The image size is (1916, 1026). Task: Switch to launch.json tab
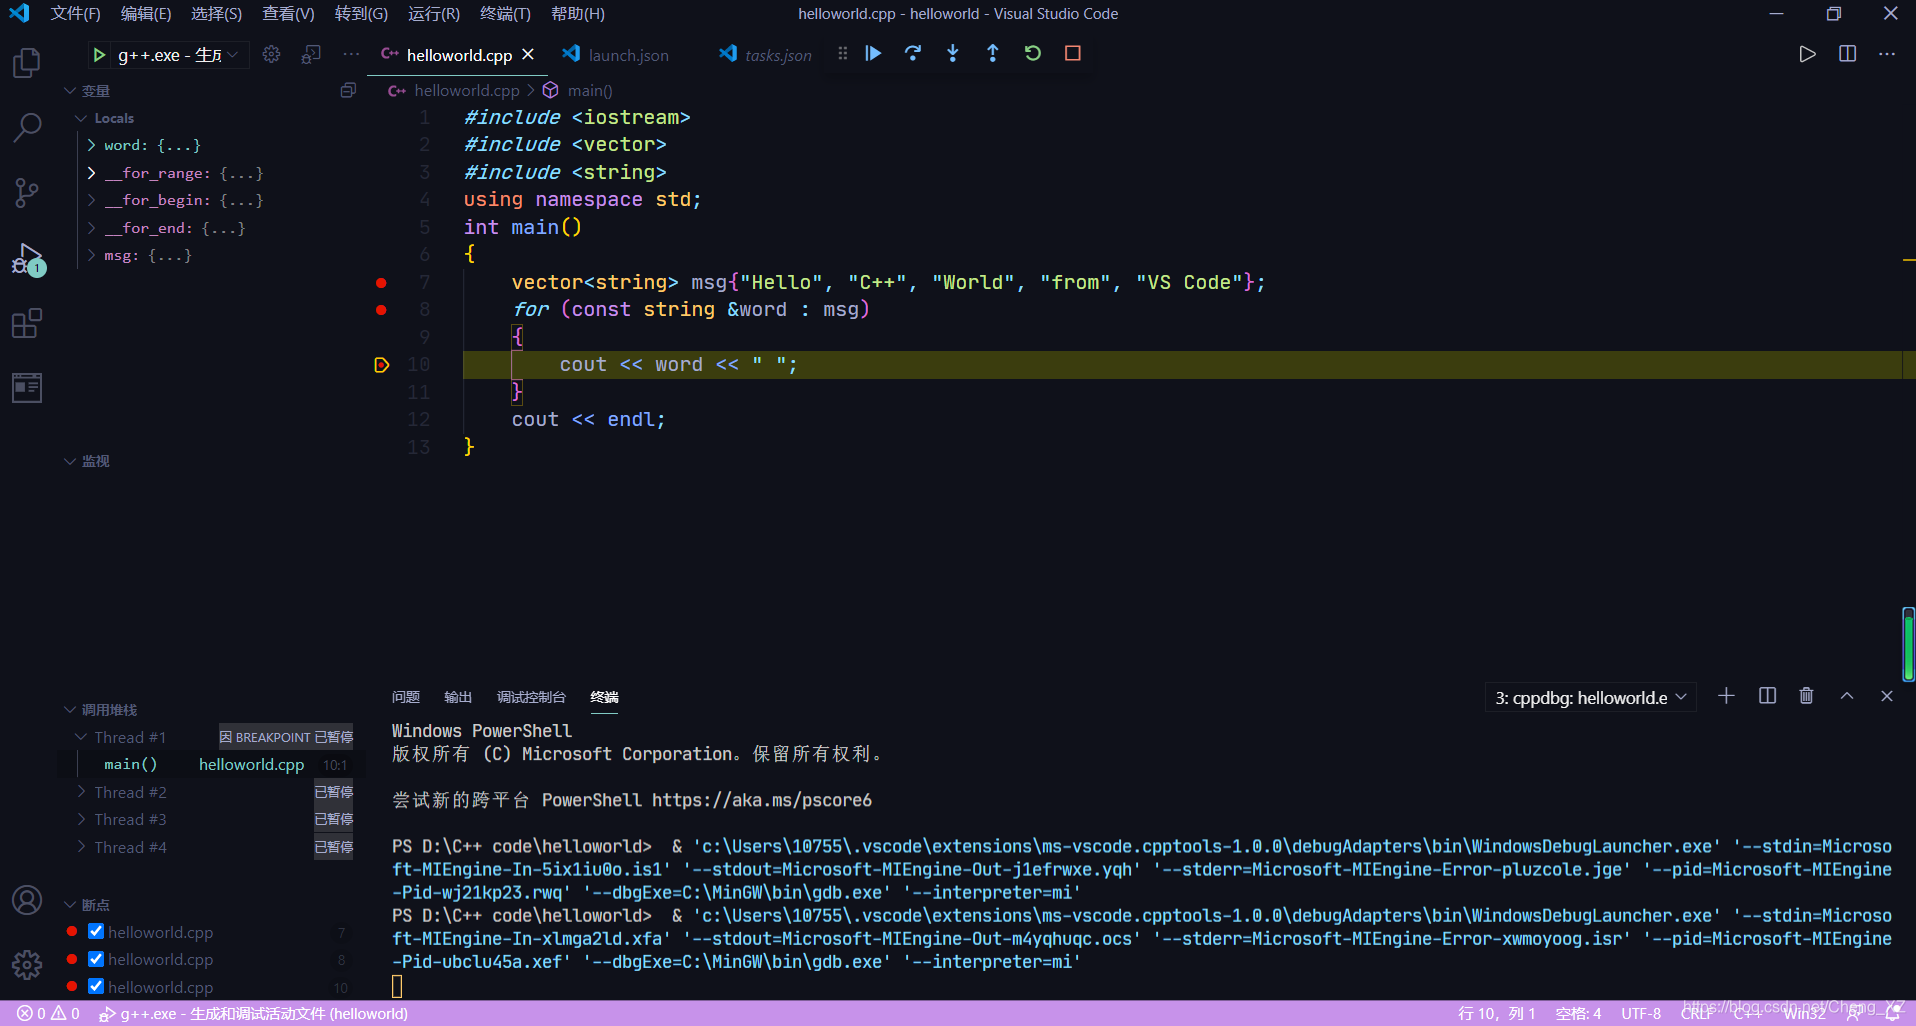(x=616, y=55)
